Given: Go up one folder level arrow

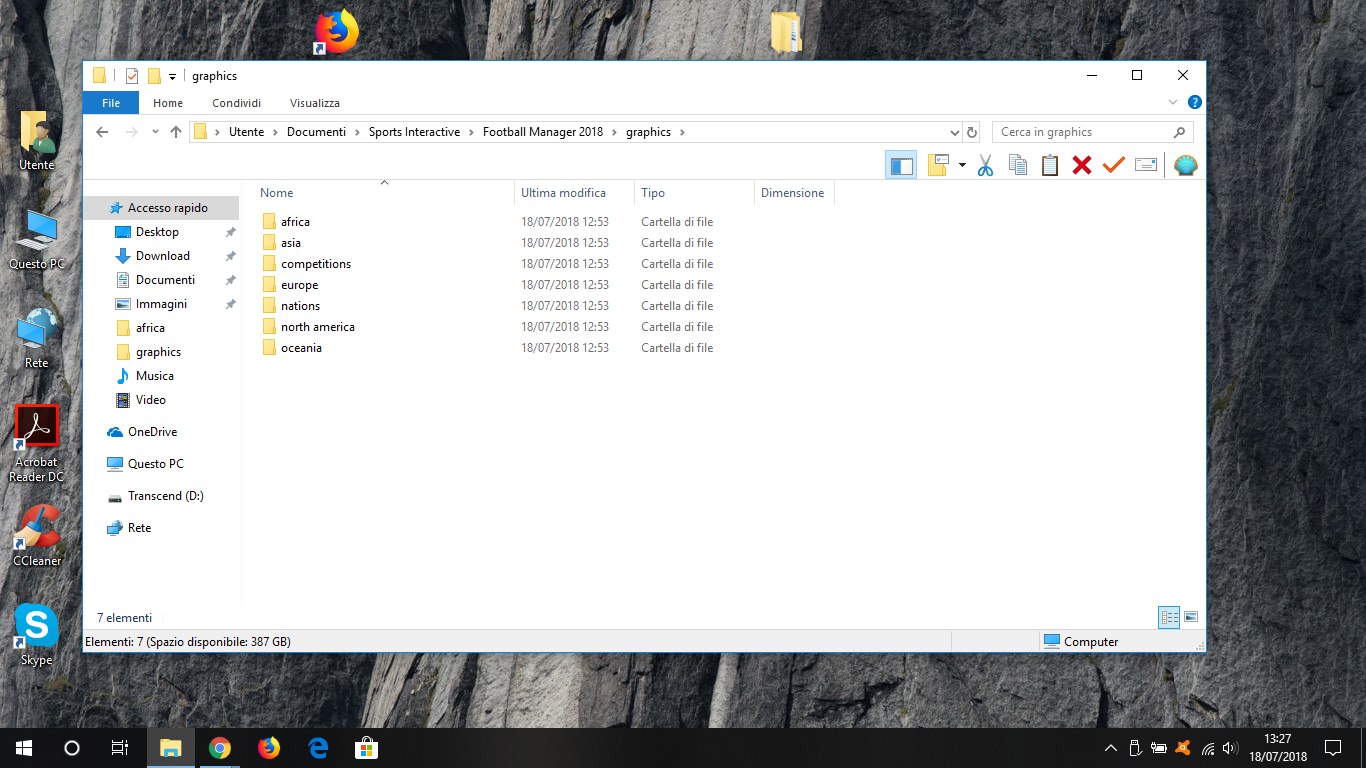Looking at the screenshot, I should 176,132.
